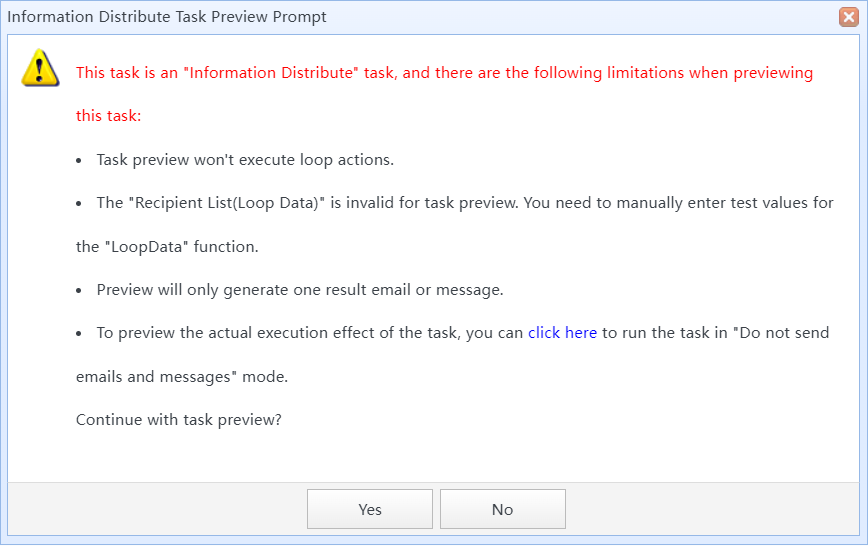Click the red "this task:" line
868x546 pixels.
click(108, 116)
